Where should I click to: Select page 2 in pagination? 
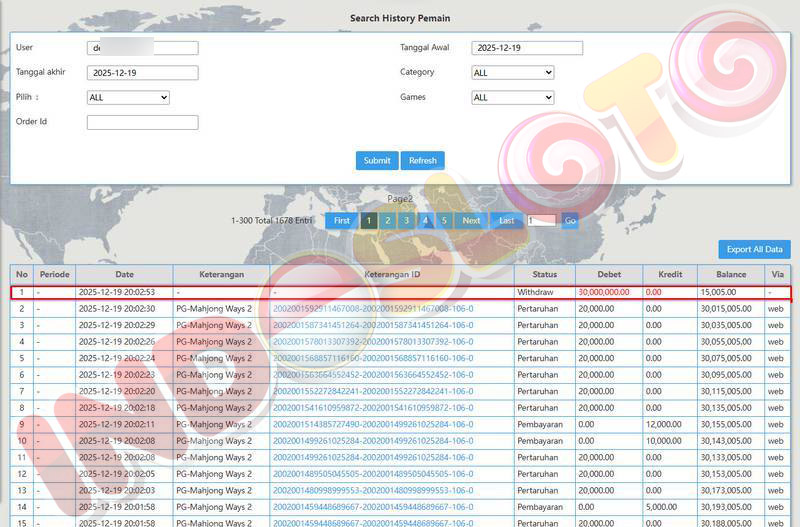(x=387, y=220)
